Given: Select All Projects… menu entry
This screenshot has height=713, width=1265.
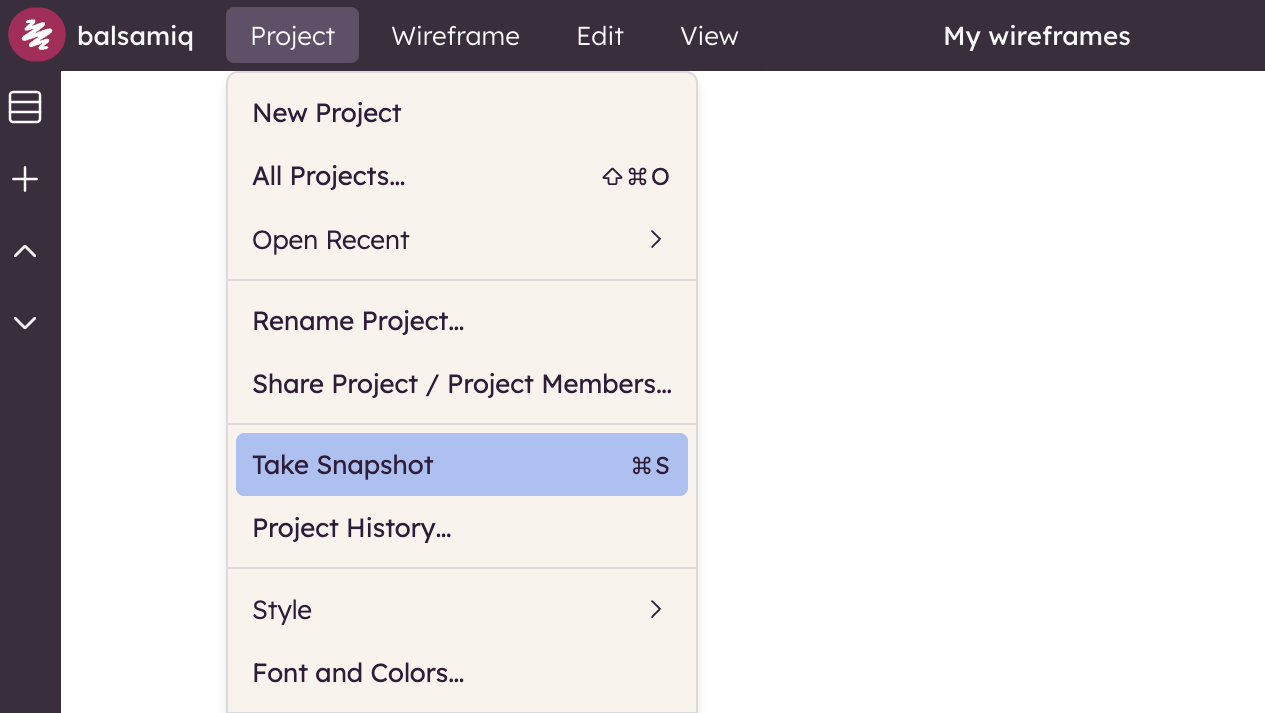Looking at the screenshot, I should [462, 177].
